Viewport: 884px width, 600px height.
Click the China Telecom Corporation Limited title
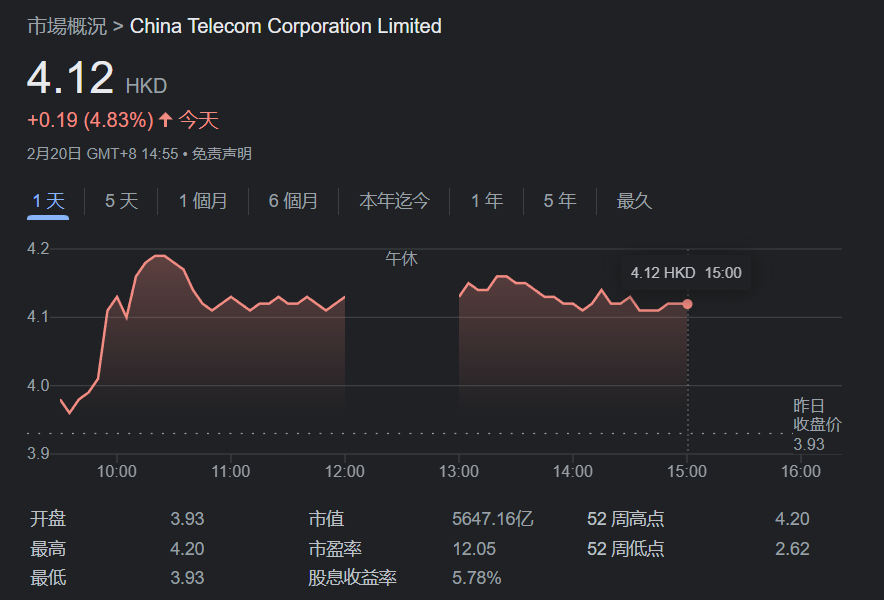pos(286,26)
